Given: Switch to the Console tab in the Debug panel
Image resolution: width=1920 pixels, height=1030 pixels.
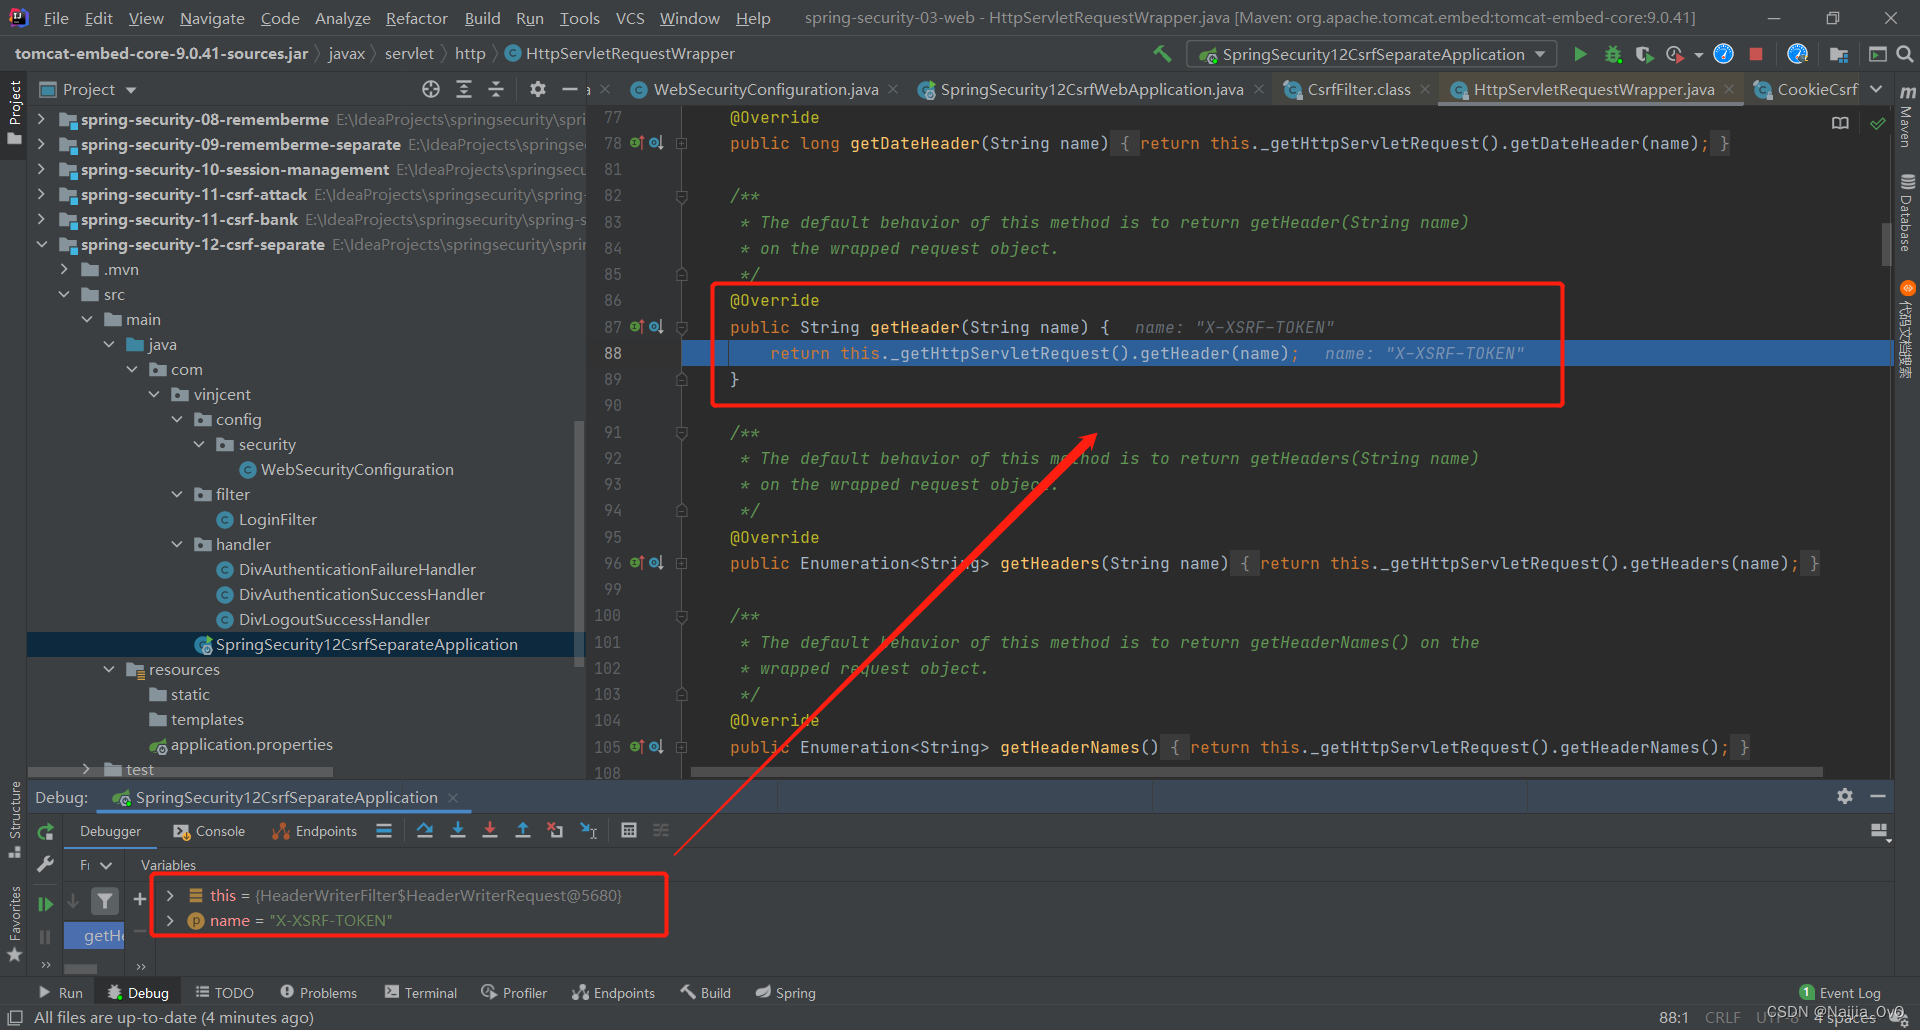Looking at the screenshot, I should point(209,831).
